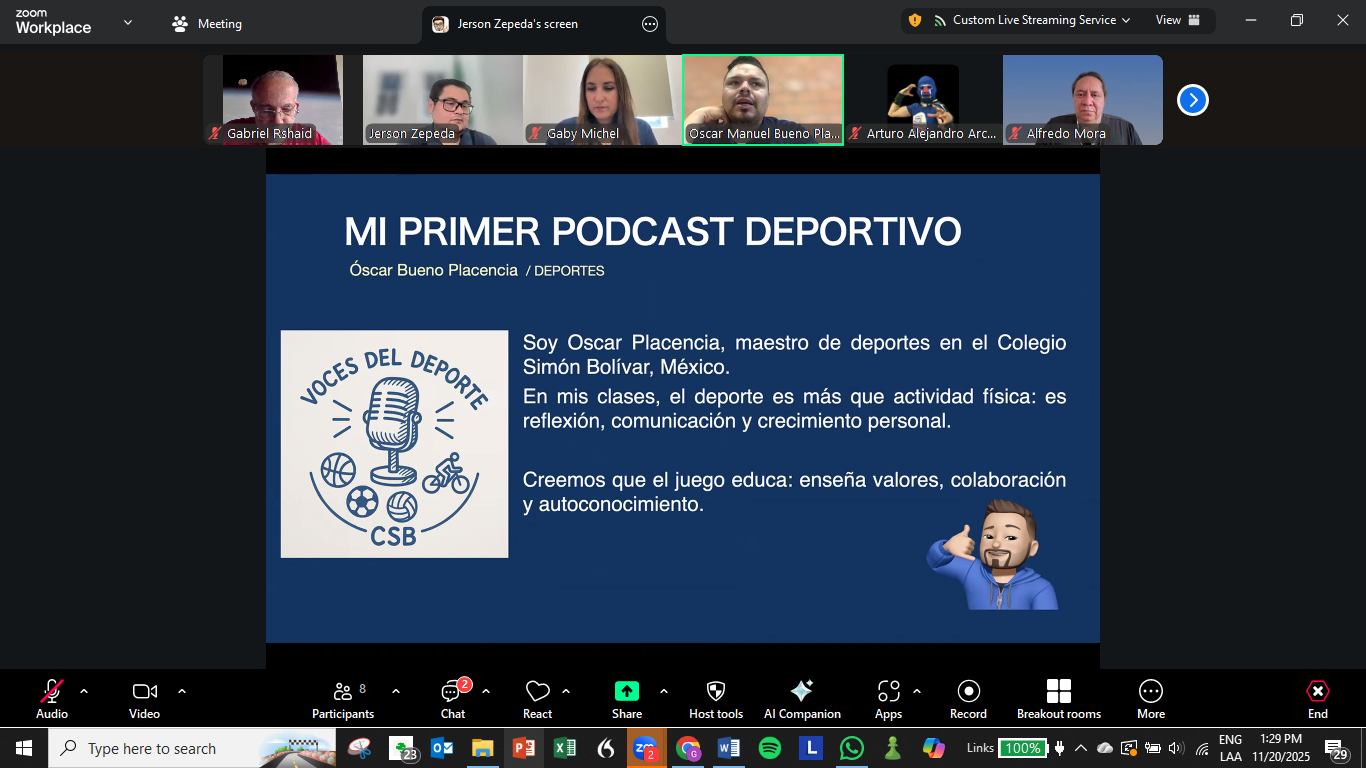
Task: Open Custom Live Streaming Service menu
Action: [1031, 20]
